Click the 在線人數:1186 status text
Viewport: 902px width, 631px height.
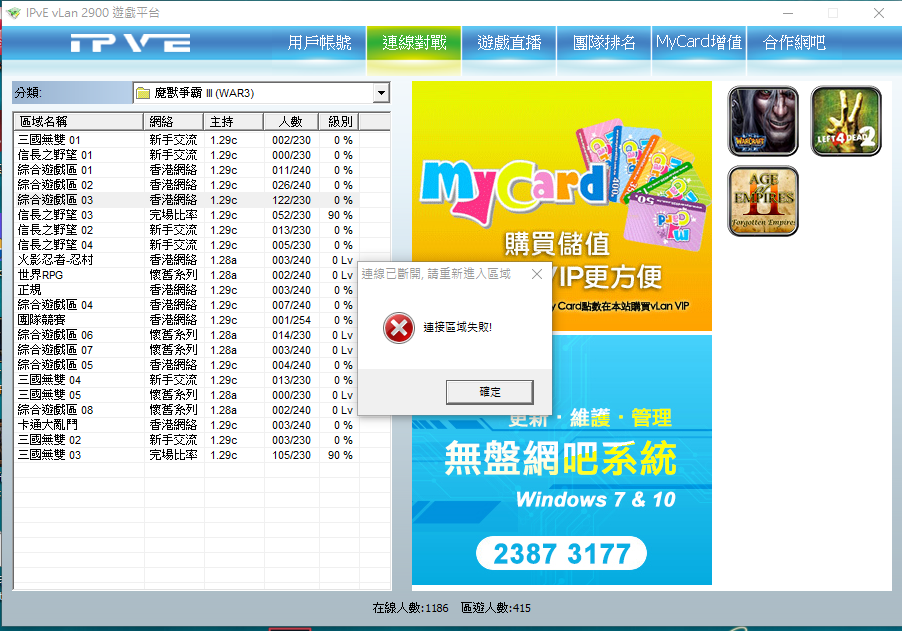(410, 608)
